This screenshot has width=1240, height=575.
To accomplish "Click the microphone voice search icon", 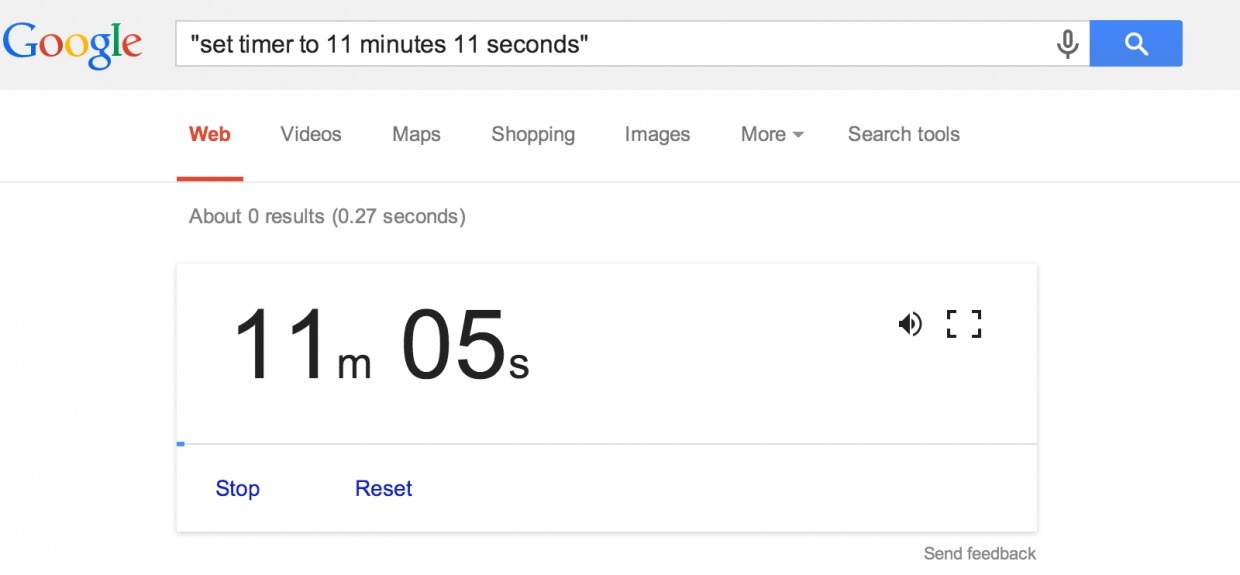I will click(x=1067, y=44).
